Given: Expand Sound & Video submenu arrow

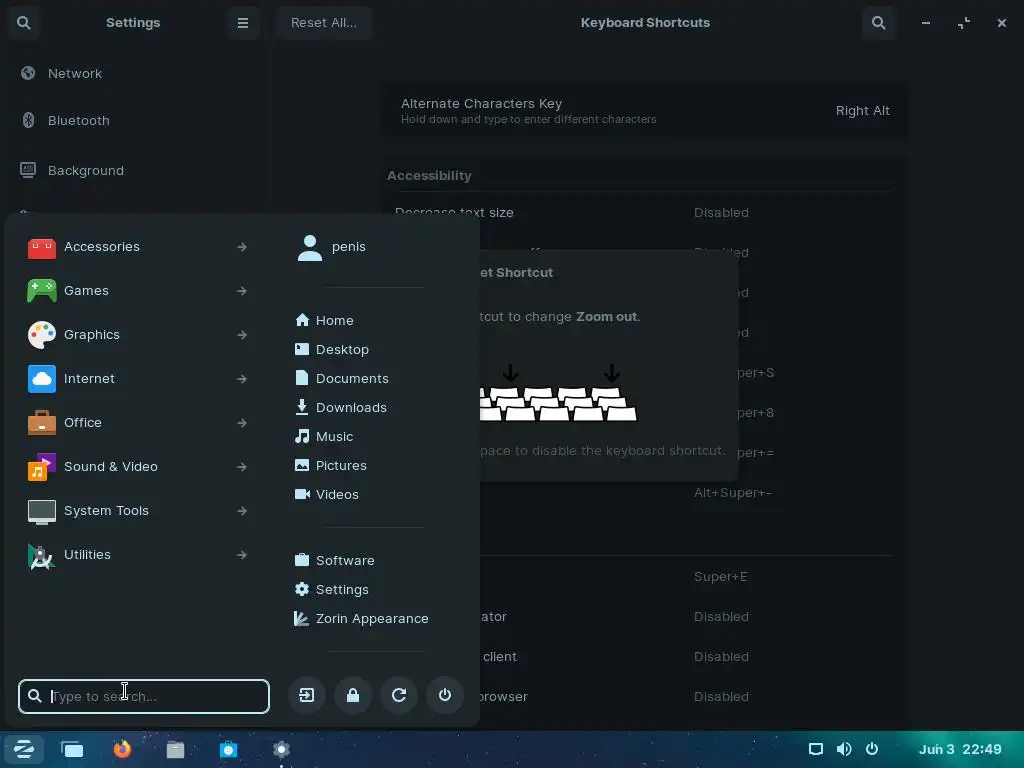Looking at the screenshot, I should tap(242, 467).
